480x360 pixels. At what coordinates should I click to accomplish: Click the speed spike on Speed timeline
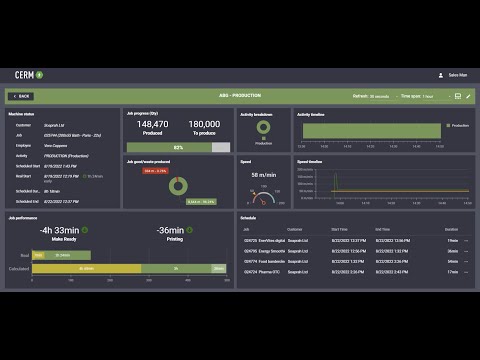coord(336,182)
